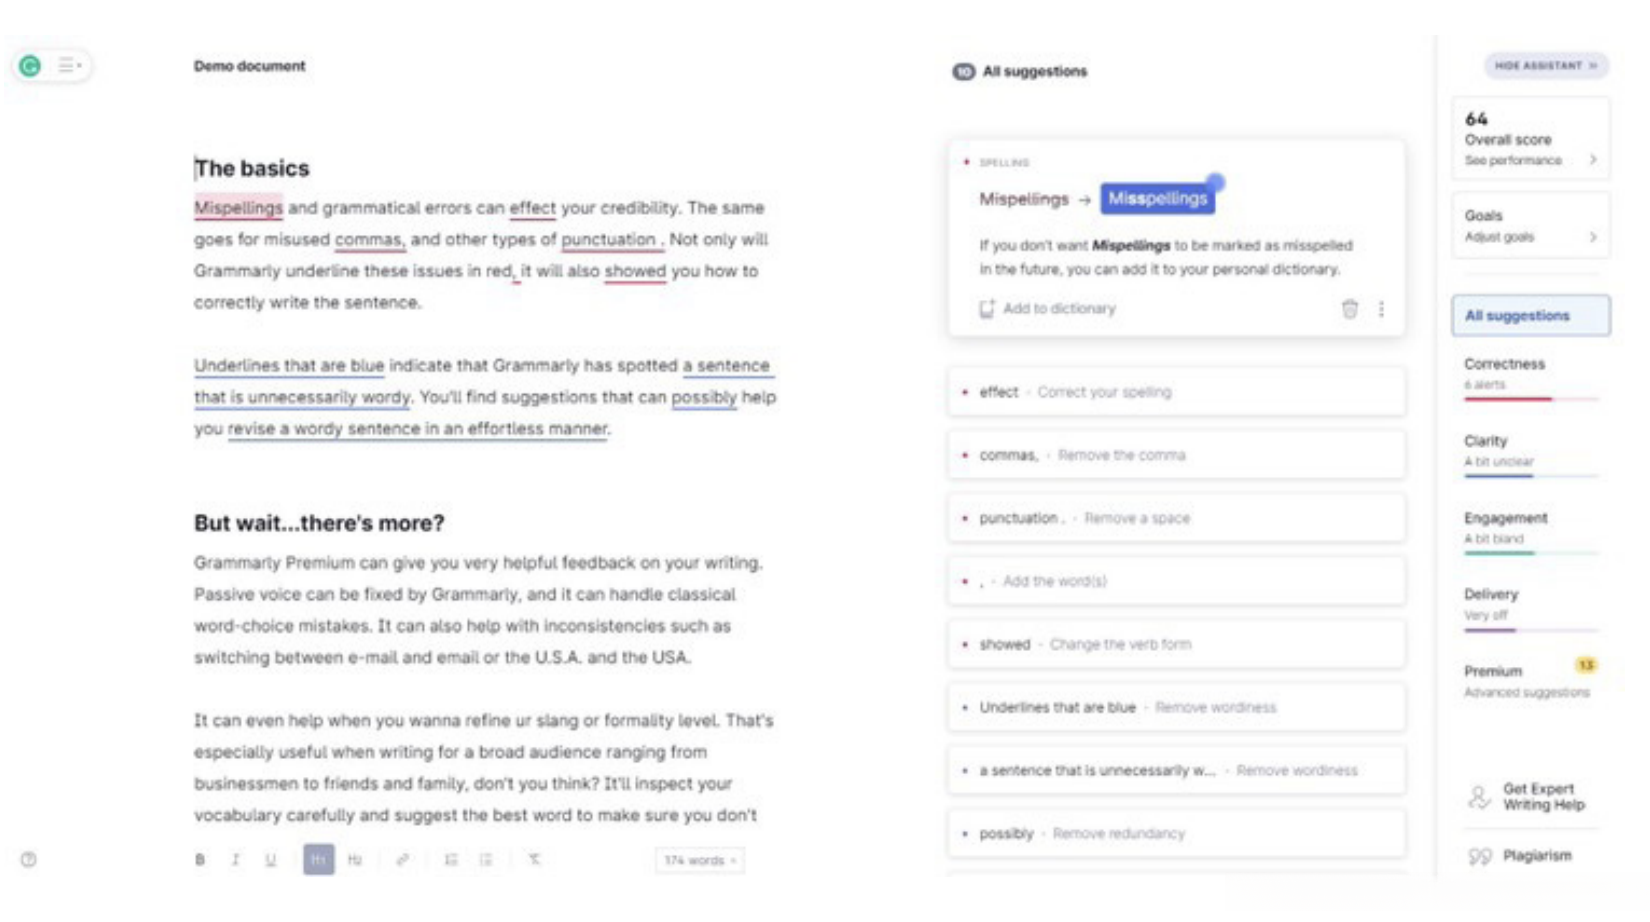Screen dimensions: 1650x922
Task: Toggle the H1 heading style
Action: click(x=318, y=859)
